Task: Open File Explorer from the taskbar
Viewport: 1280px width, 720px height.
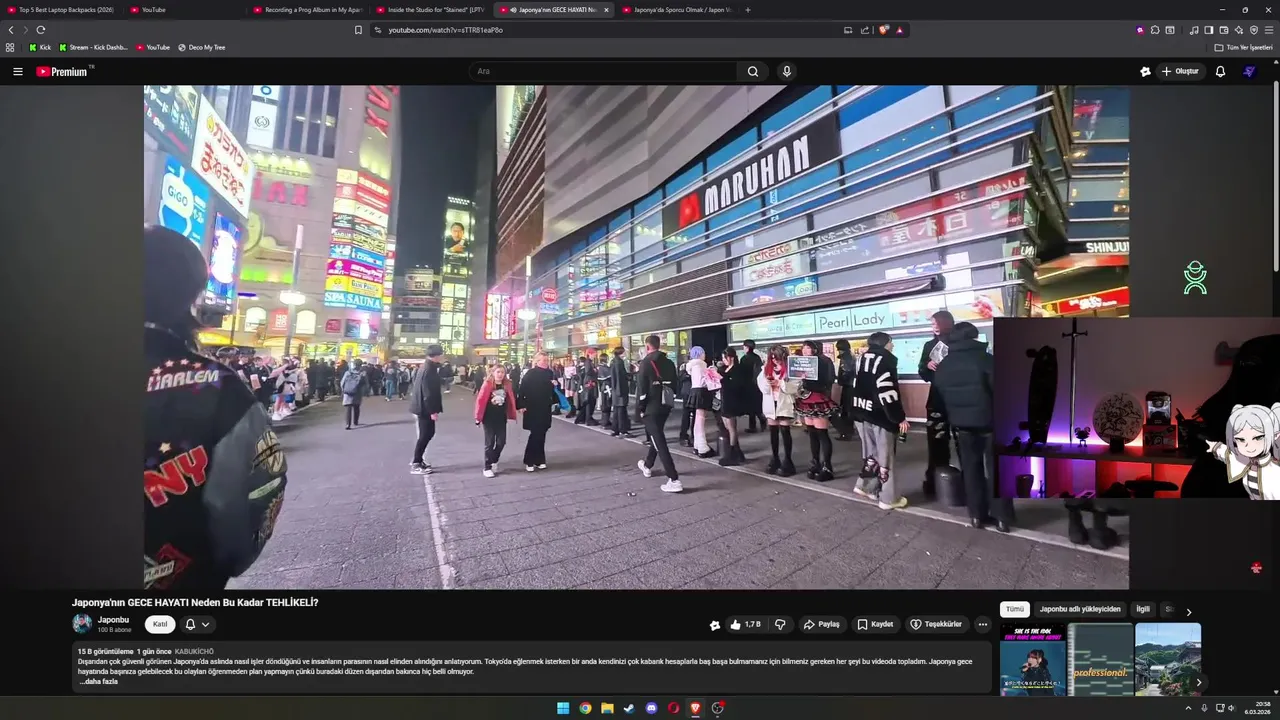Action: 607,708
